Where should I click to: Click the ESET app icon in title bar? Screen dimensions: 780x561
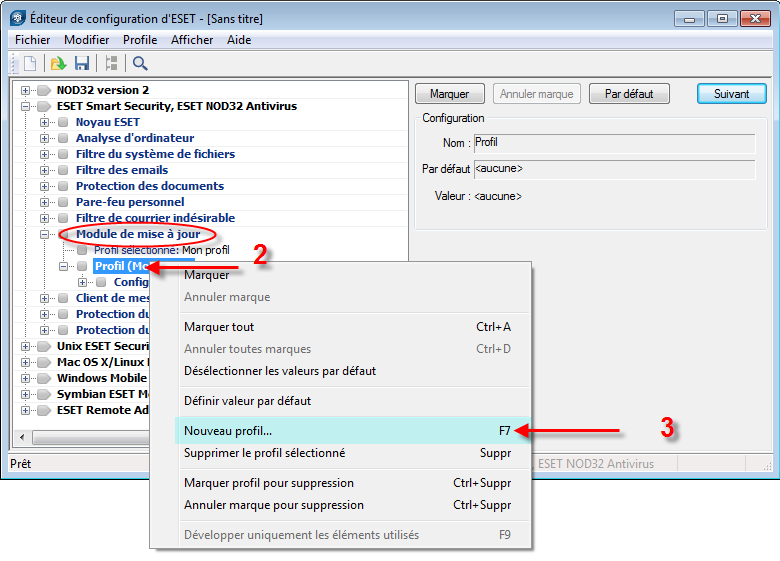point(17,18)
